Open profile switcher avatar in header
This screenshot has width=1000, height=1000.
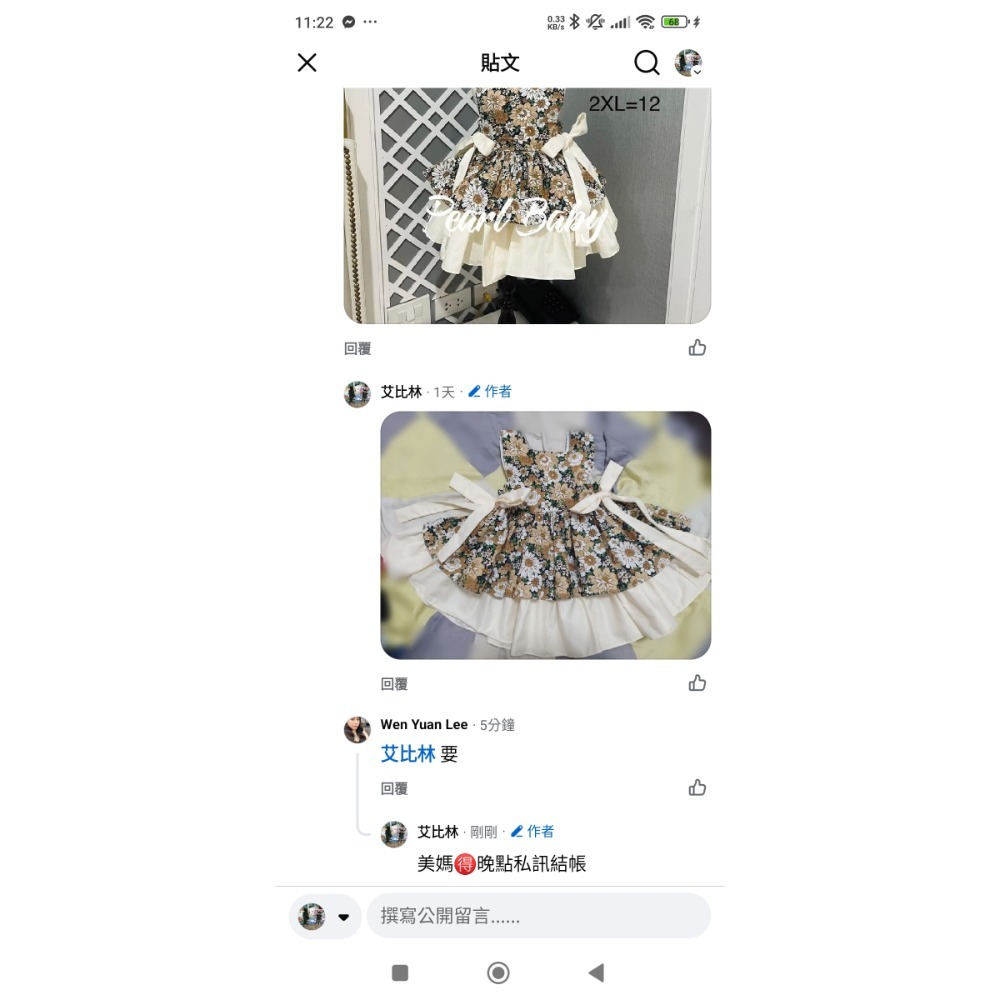[x=688, y=62]
